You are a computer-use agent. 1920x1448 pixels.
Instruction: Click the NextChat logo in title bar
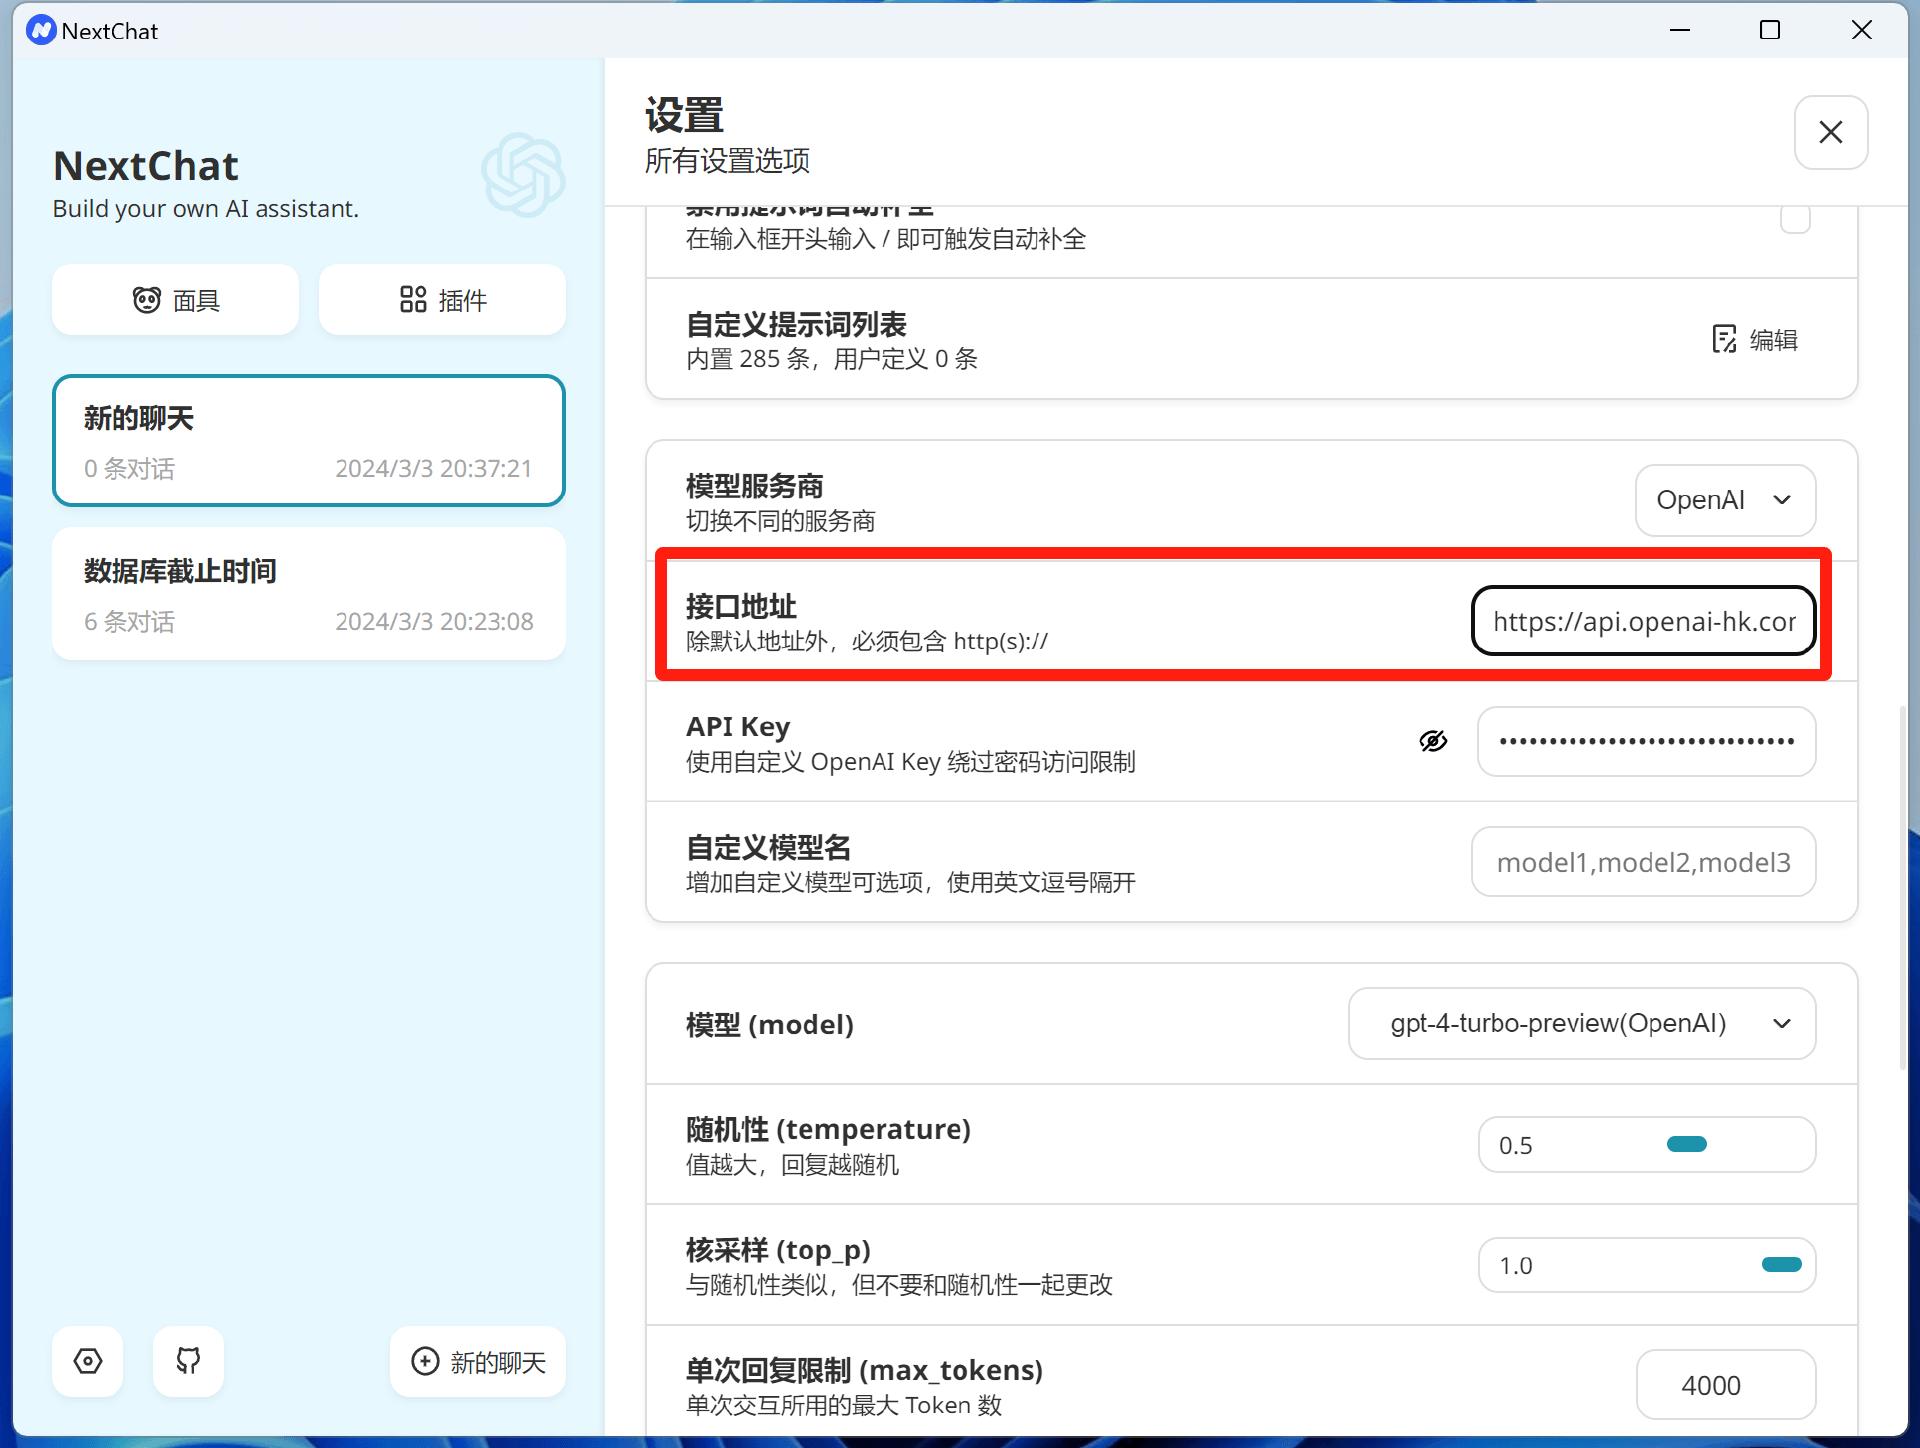coord(39,30)
